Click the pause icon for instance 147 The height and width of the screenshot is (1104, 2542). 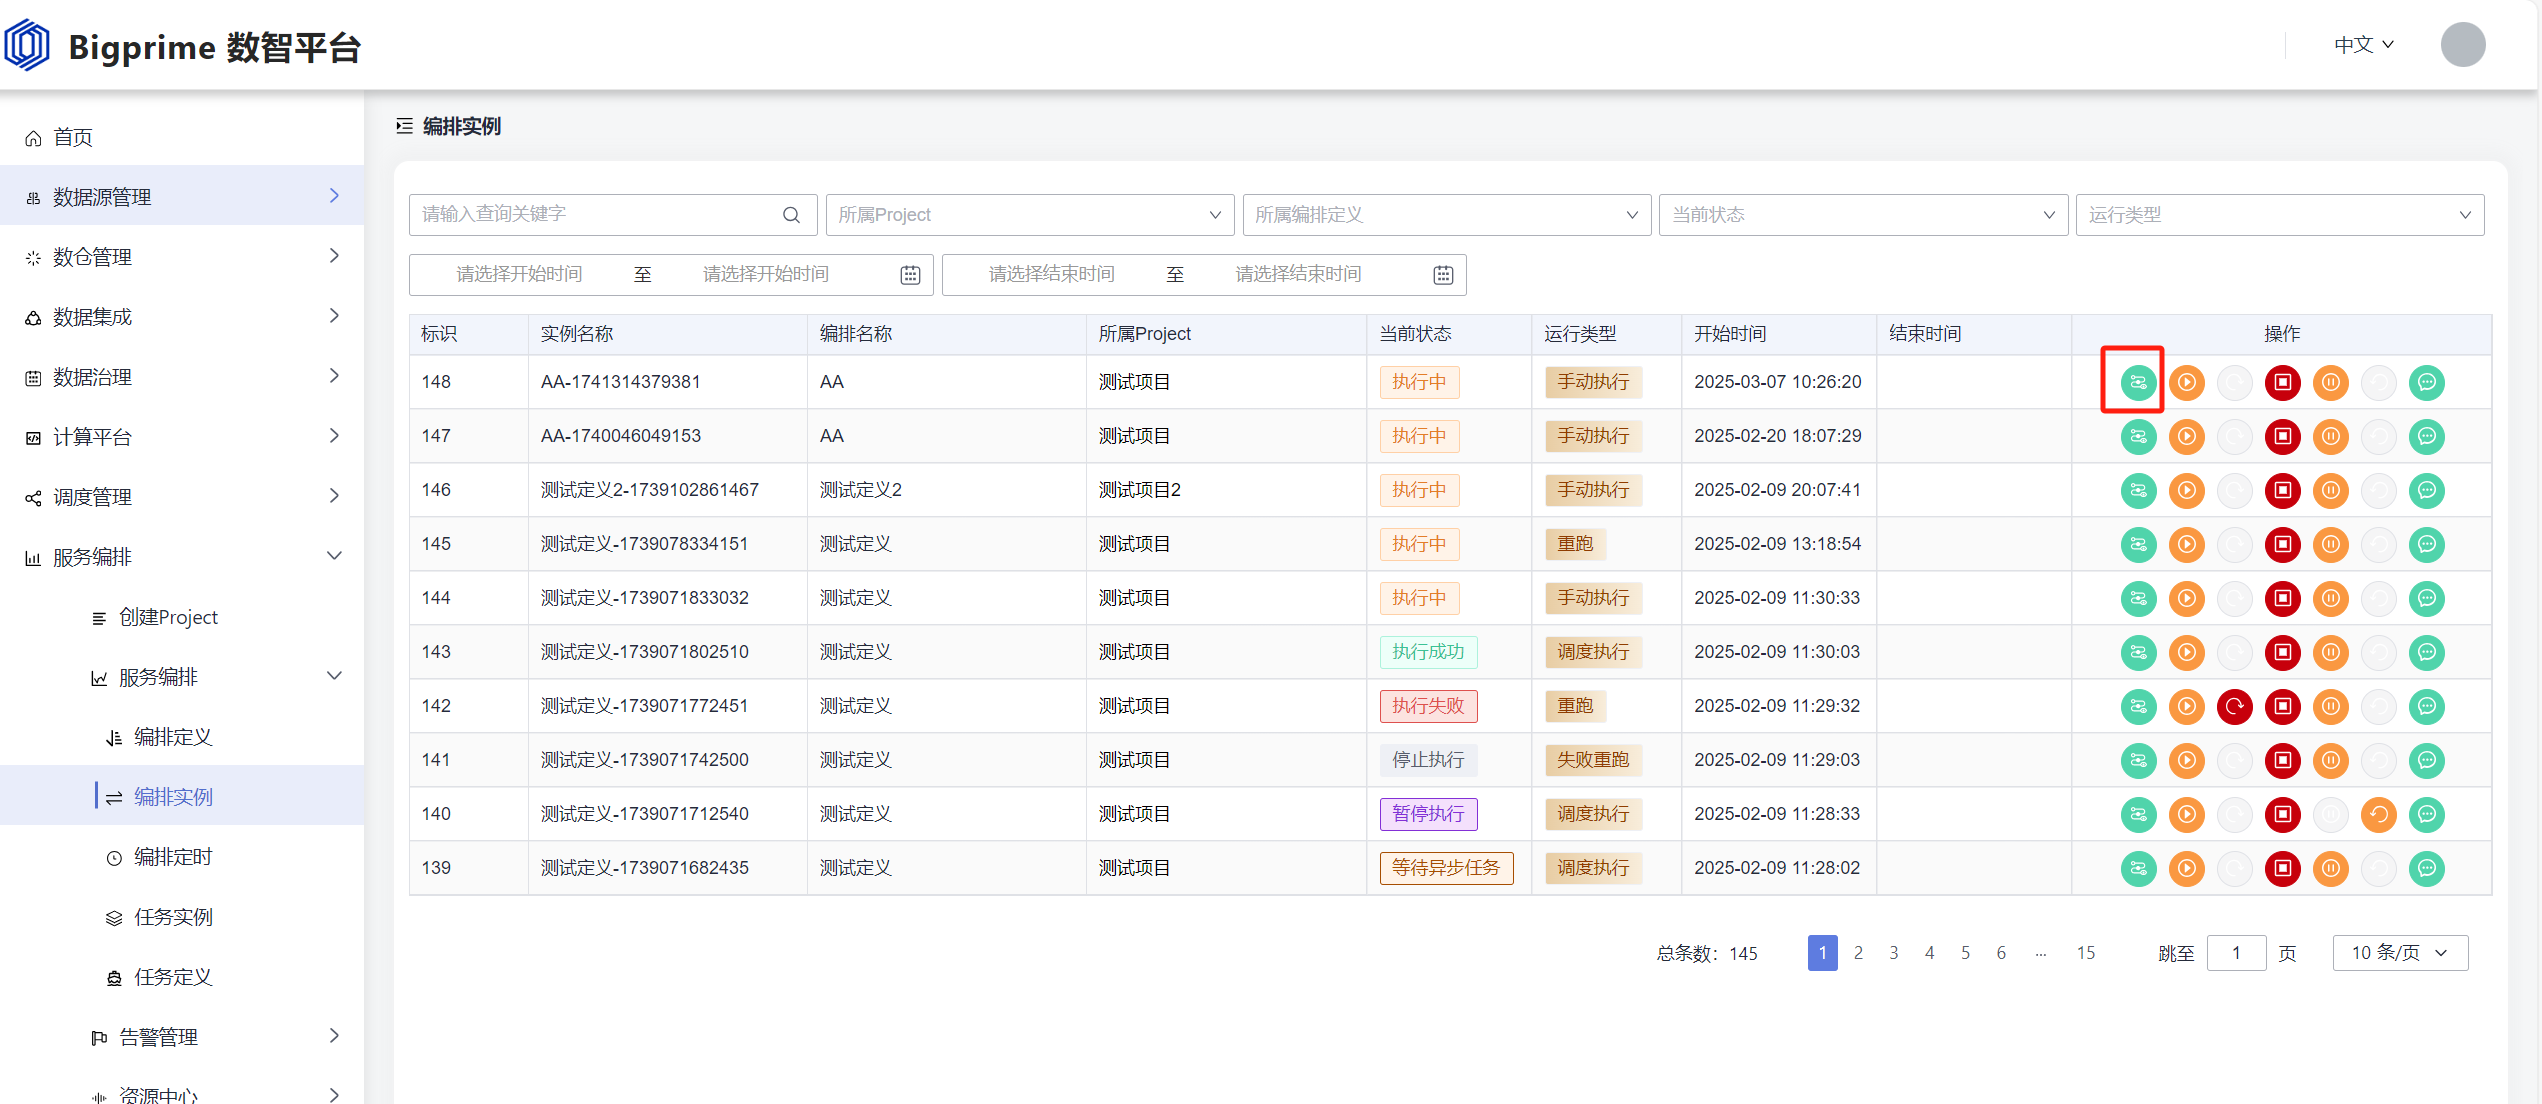(2330, 436)
